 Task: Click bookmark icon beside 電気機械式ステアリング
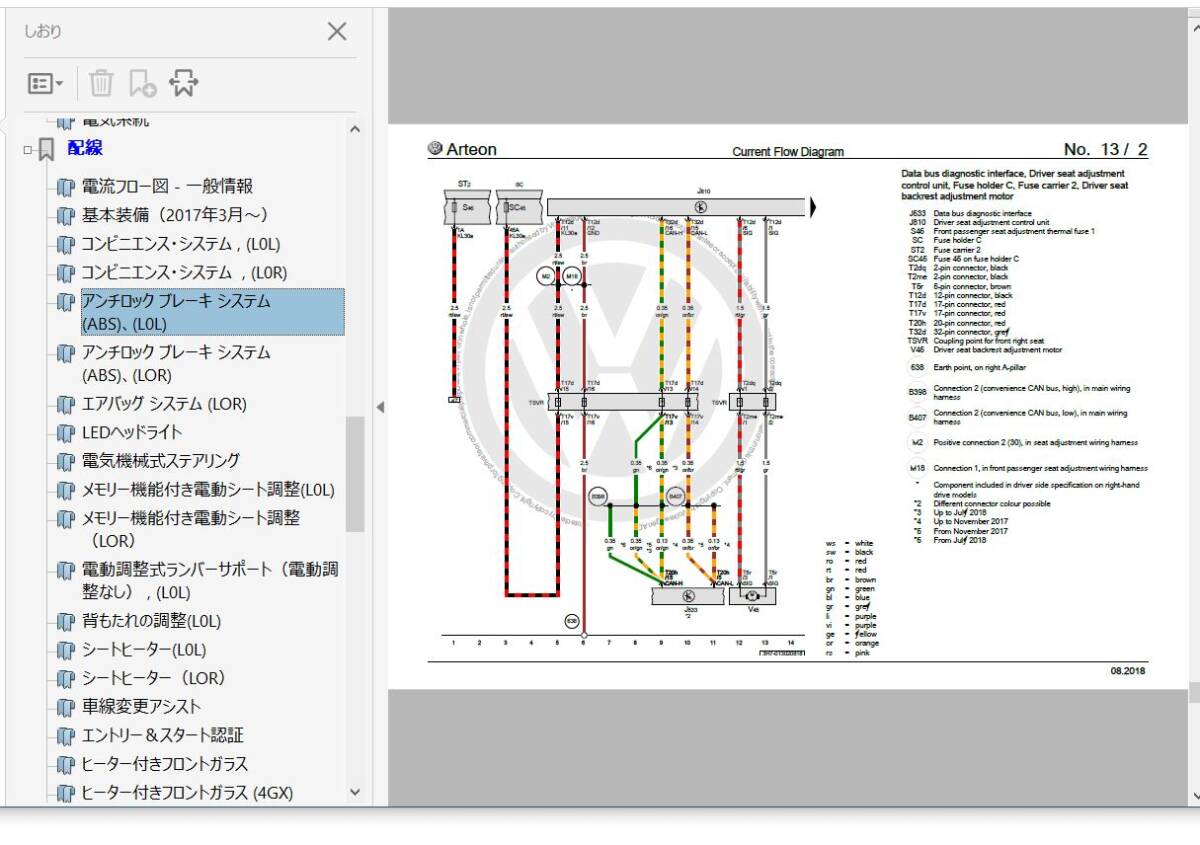(66, 461)
